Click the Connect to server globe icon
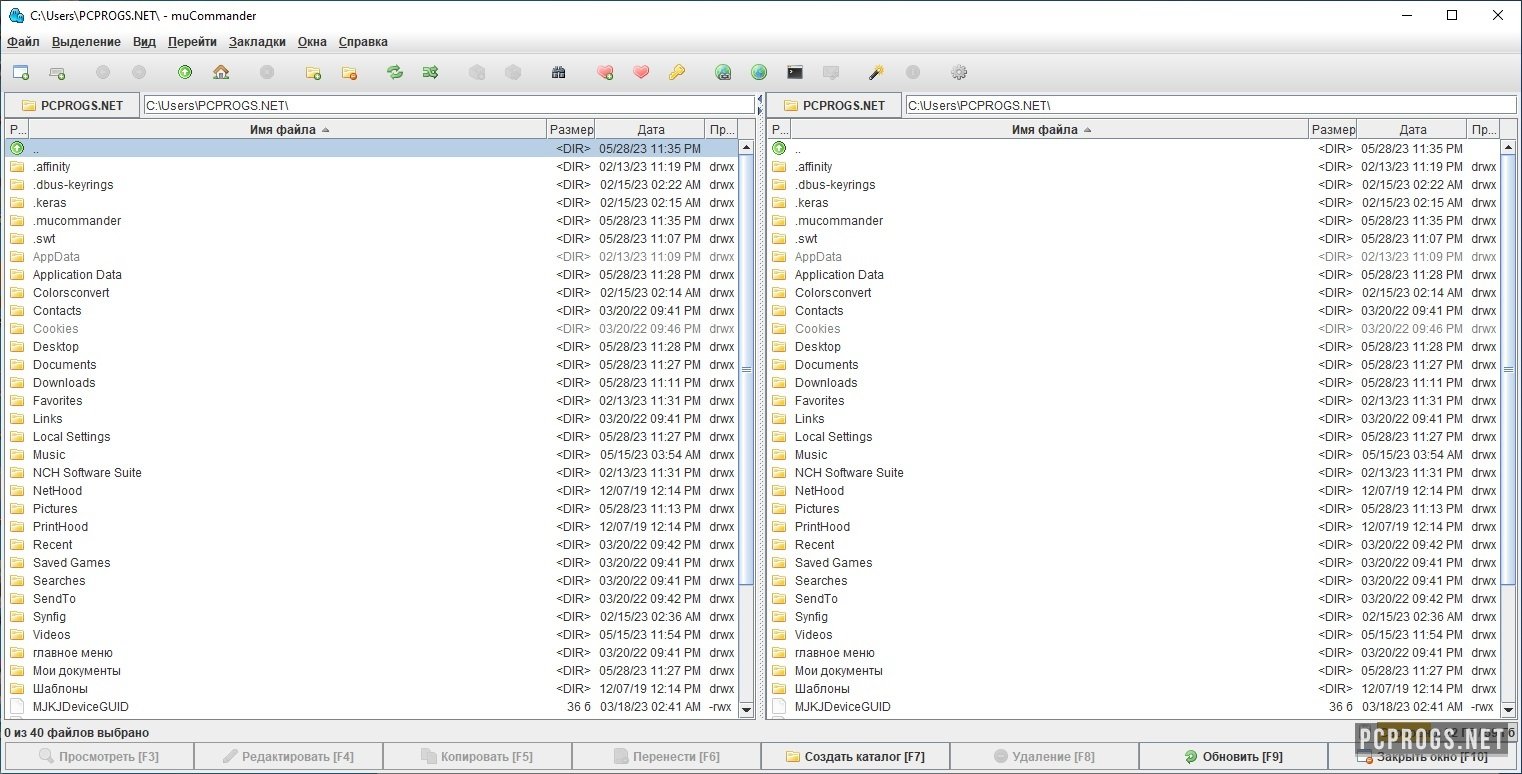 (723, 72)
